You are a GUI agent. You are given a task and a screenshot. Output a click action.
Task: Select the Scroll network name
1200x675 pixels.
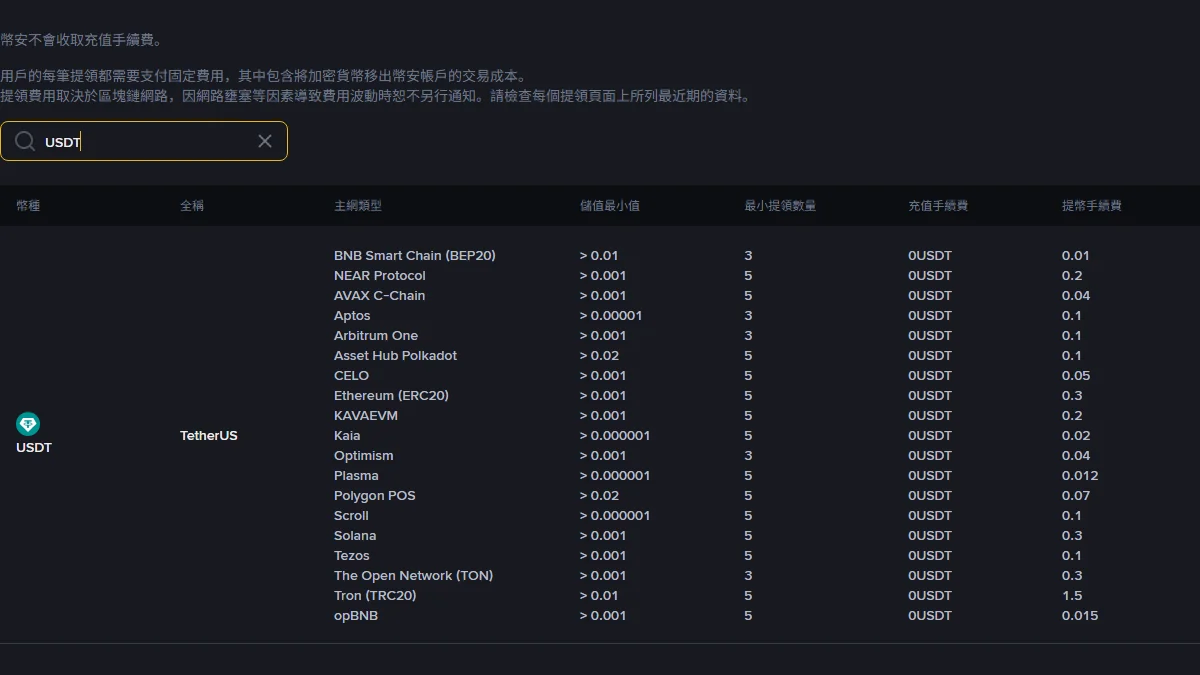351,516
